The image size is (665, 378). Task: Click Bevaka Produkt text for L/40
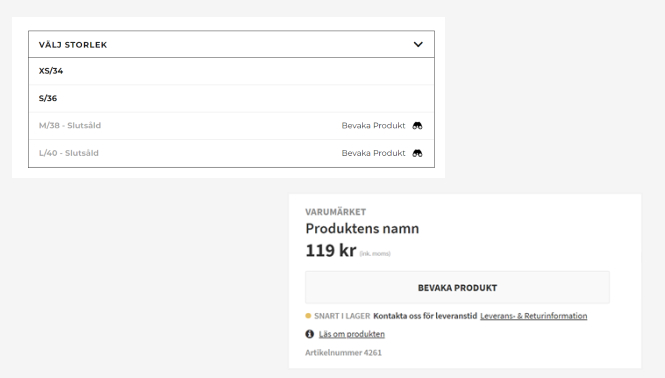click(x=373, y=153)
